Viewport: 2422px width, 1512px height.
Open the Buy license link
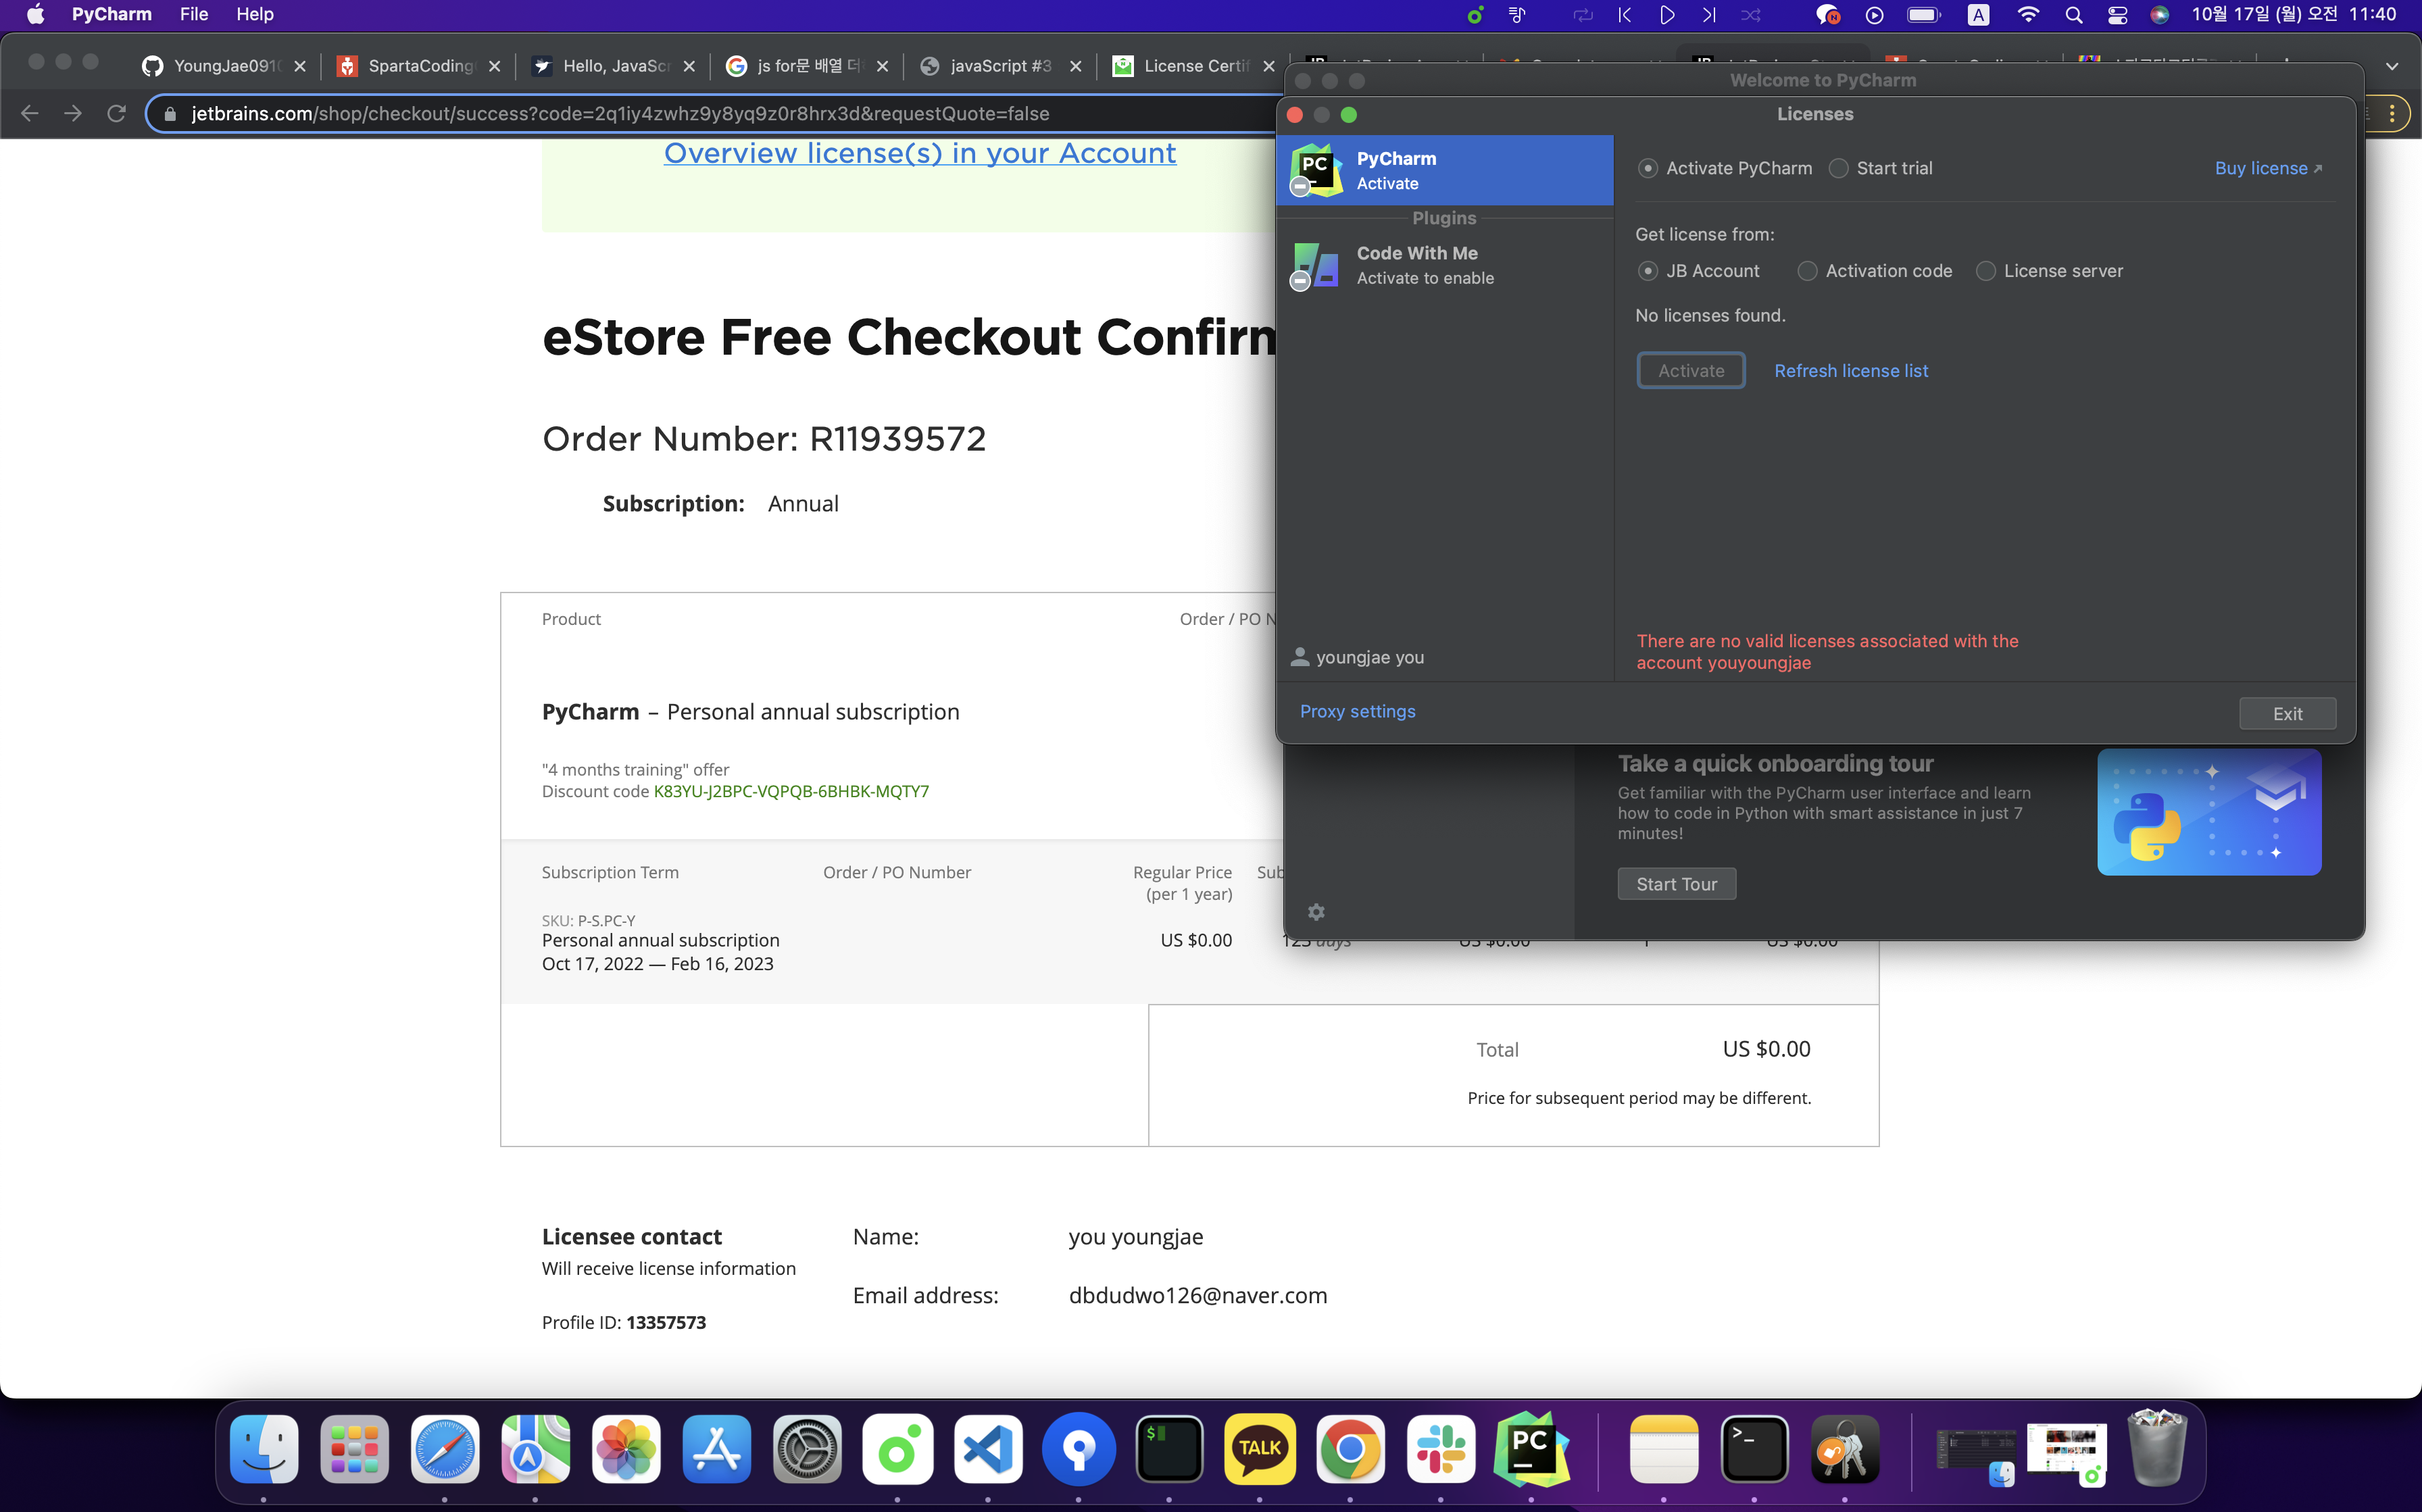coord(2268,168)
